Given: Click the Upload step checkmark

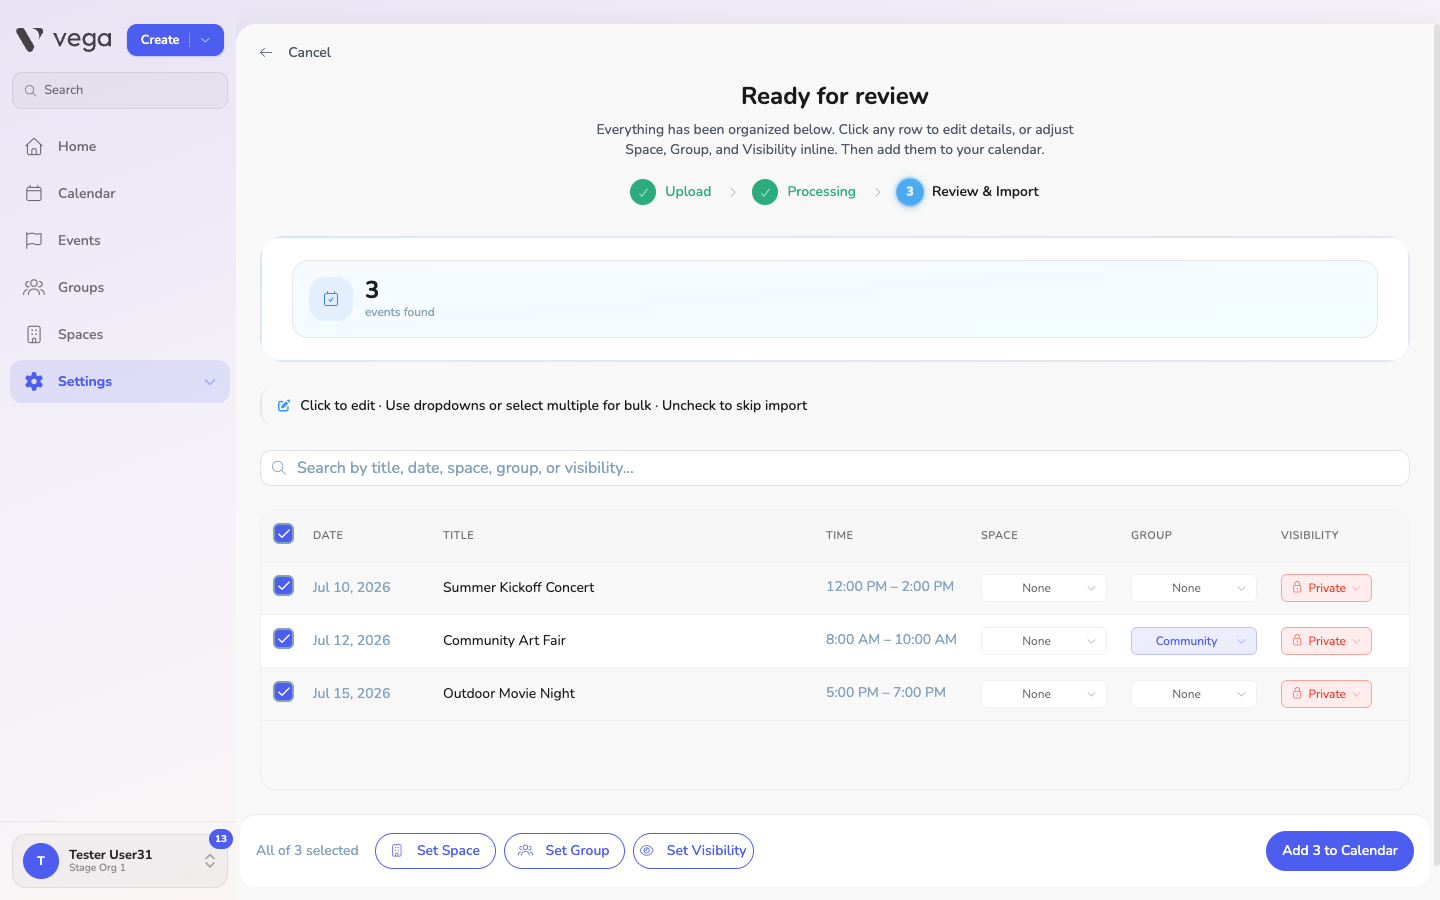Looking at the screenshot, I should 643,191.
